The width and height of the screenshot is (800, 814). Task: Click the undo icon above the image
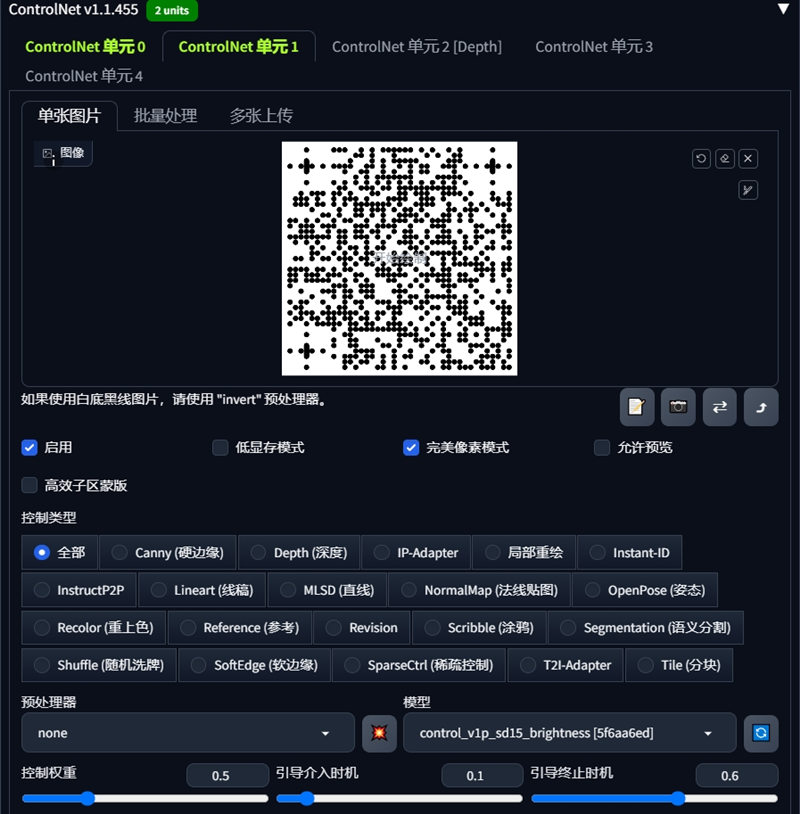pos(701,158)
